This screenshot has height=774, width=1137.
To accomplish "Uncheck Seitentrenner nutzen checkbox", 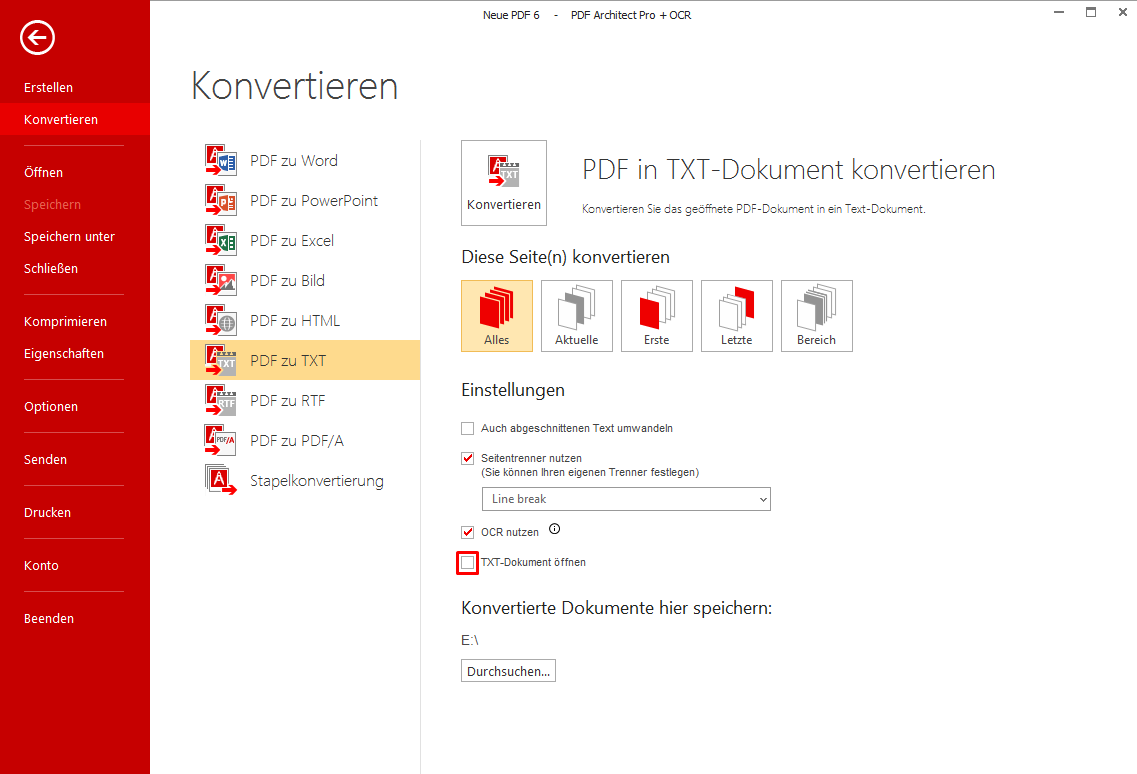I will [x=468, y=458].
